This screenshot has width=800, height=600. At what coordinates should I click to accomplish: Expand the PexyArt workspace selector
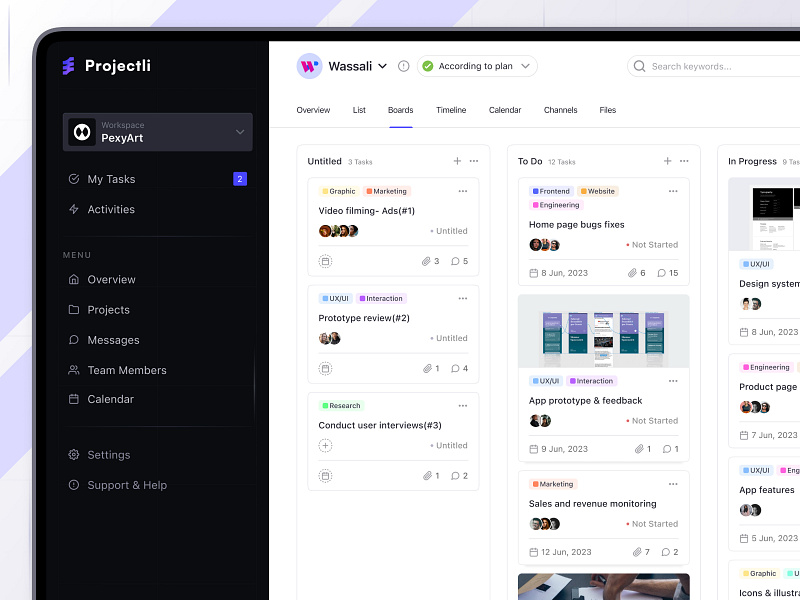point(239,131)
